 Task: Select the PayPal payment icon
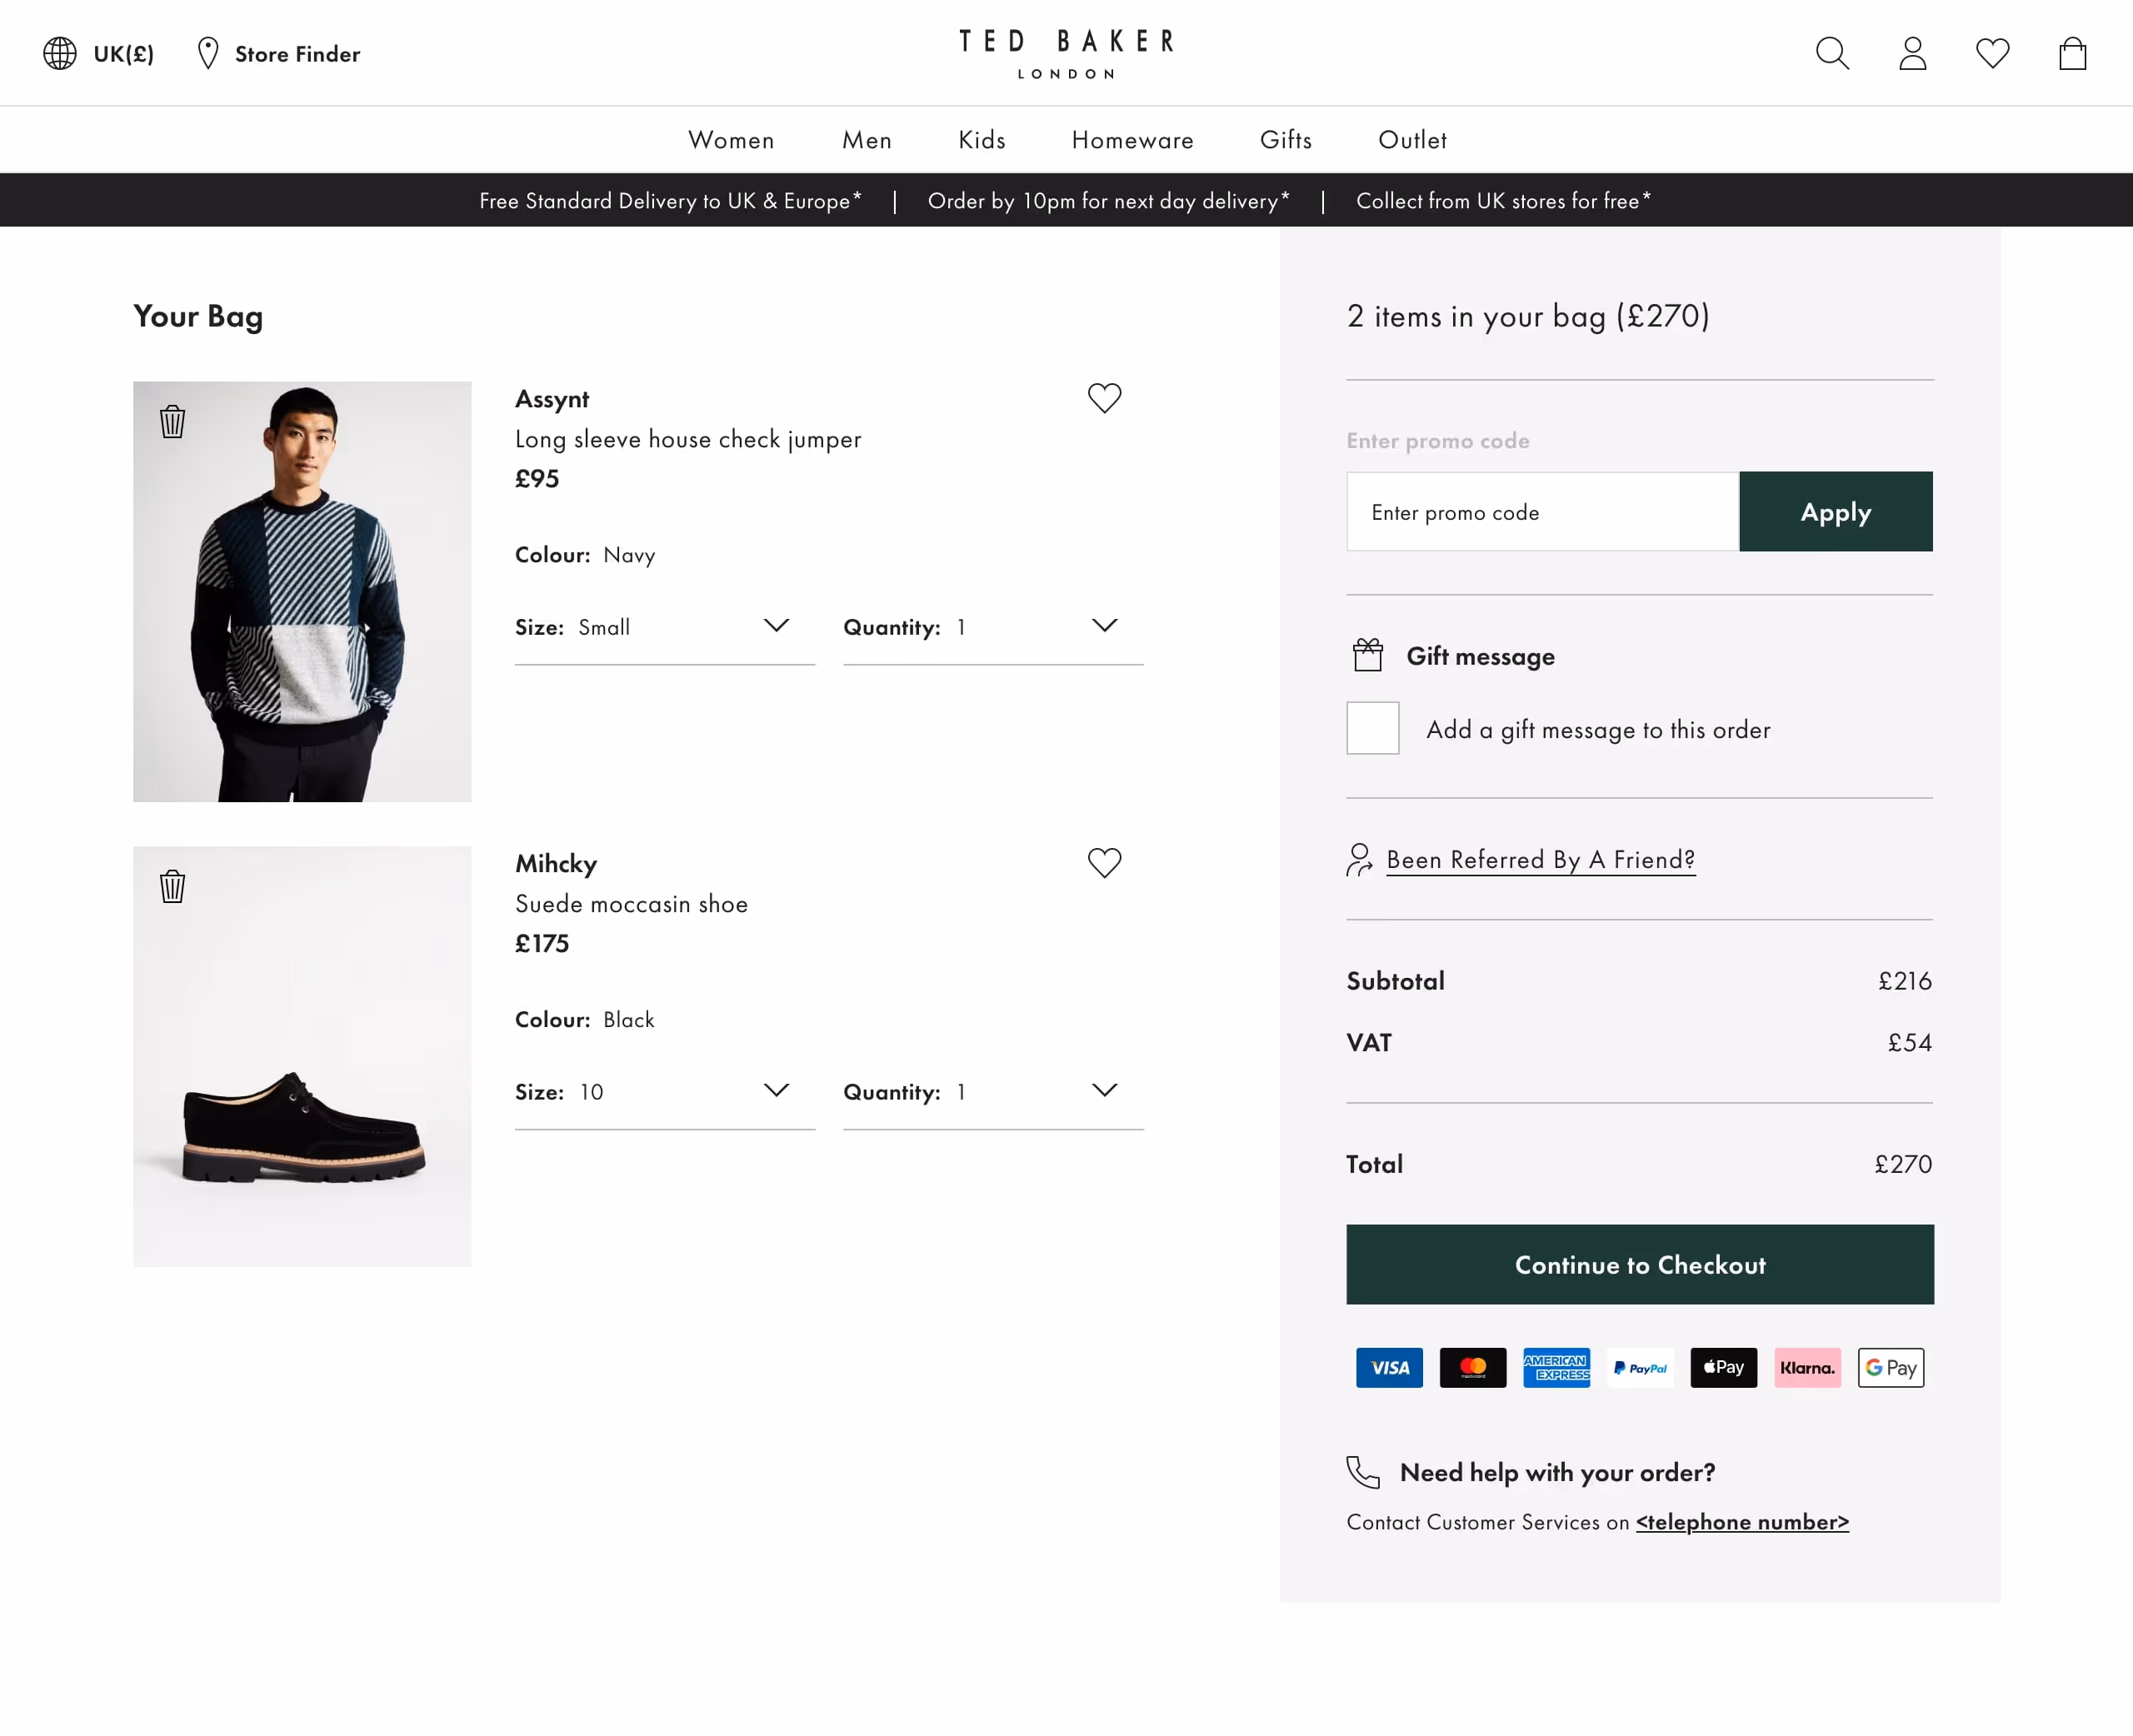click(x=1640, y=1367)
